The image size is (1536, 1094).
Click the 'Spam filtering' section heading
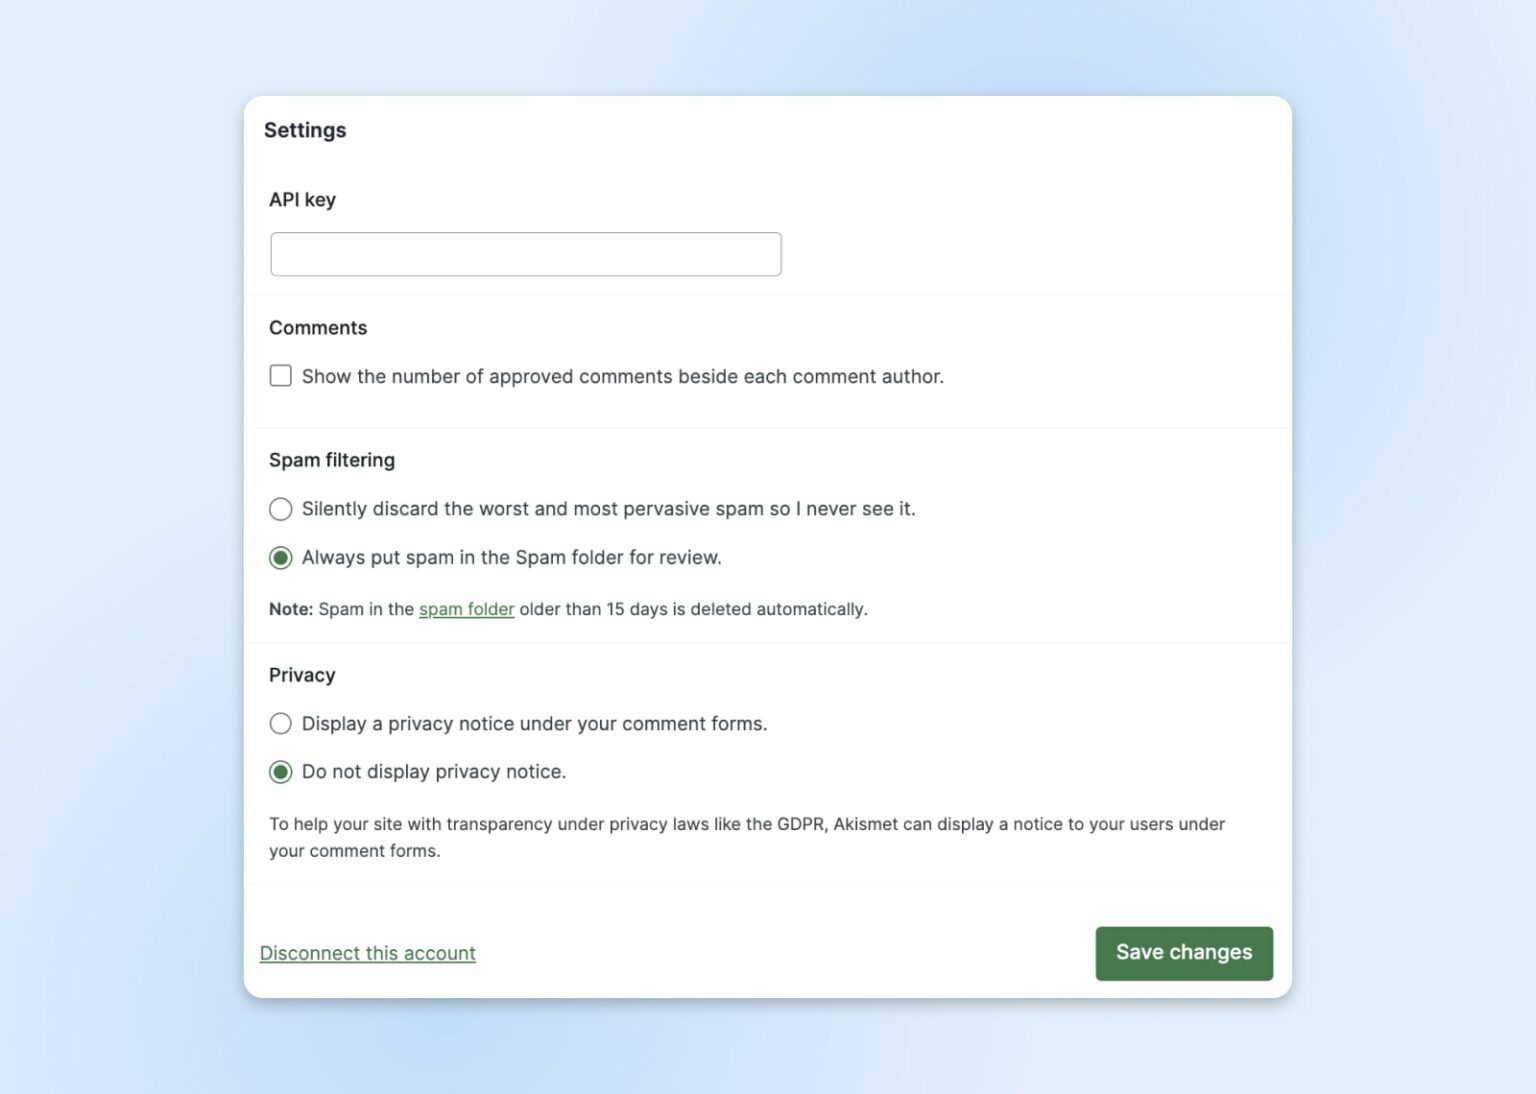[332, 460]
